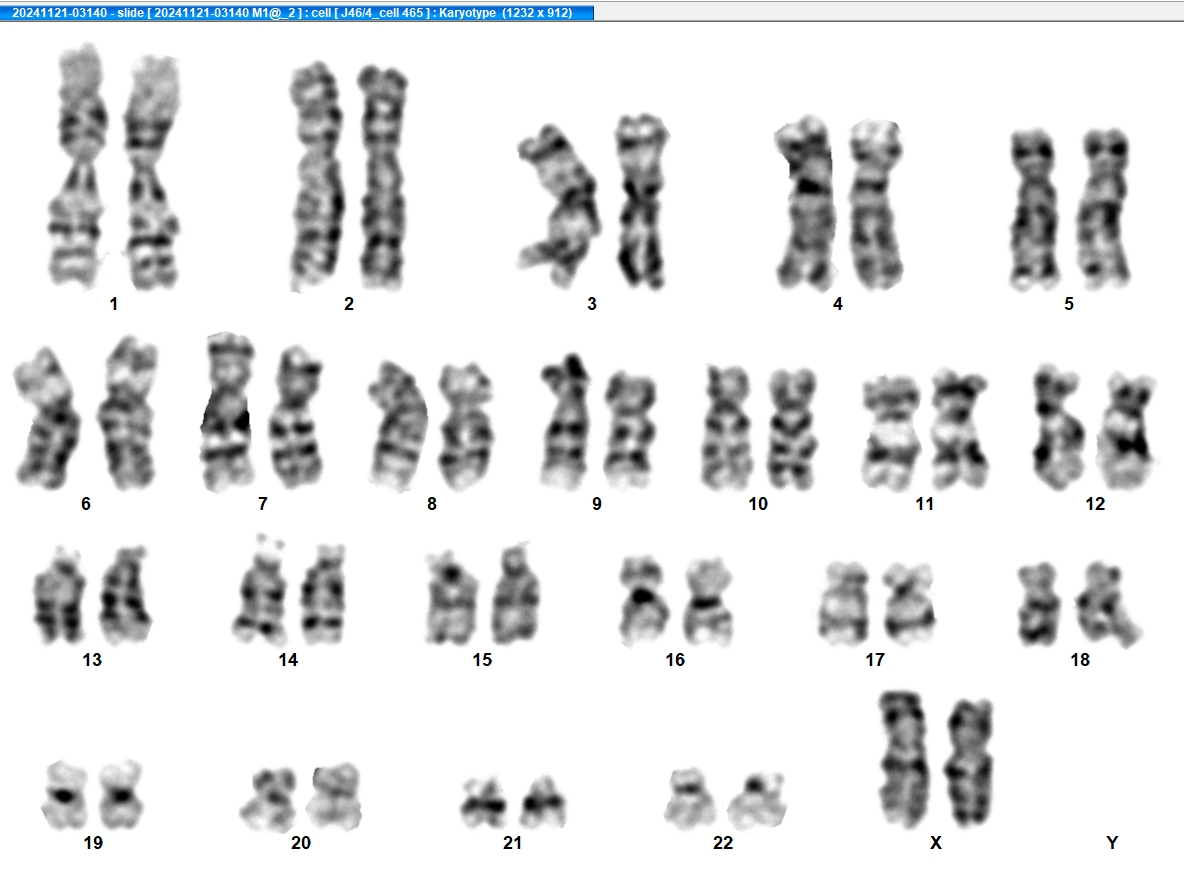
Task: Select the left chromosome 6 homolog
Action: point(47,416)
